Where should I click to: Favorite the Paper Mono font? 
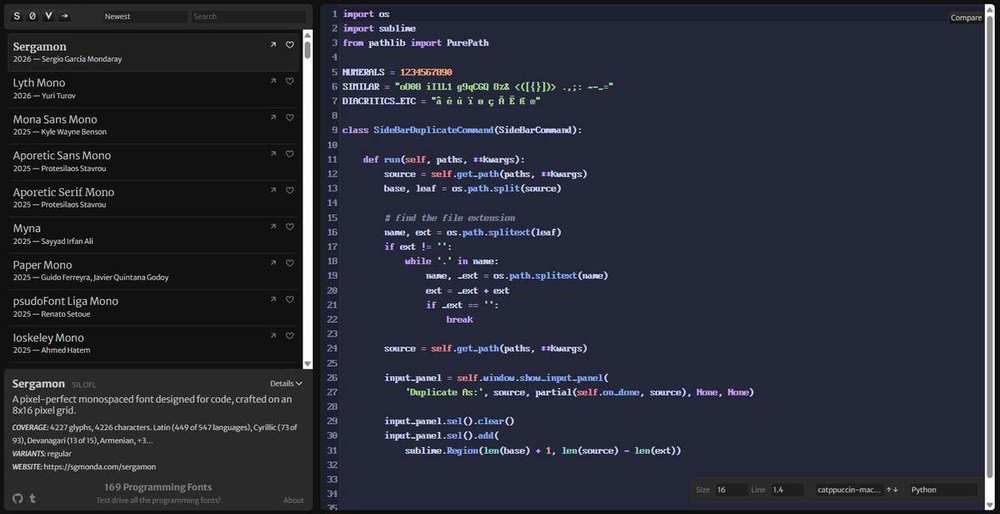coord(290,263)
